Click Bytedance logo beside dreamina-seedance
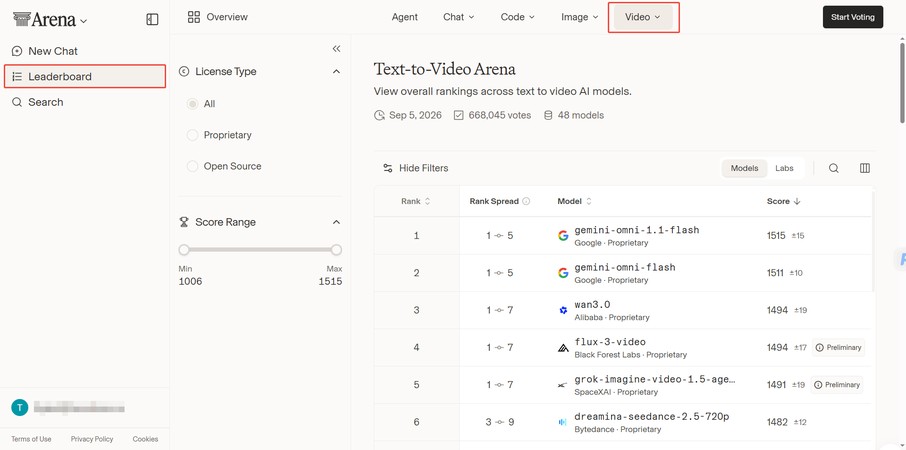906x450 pixels. pyautogui.click(x=563, y=422)
